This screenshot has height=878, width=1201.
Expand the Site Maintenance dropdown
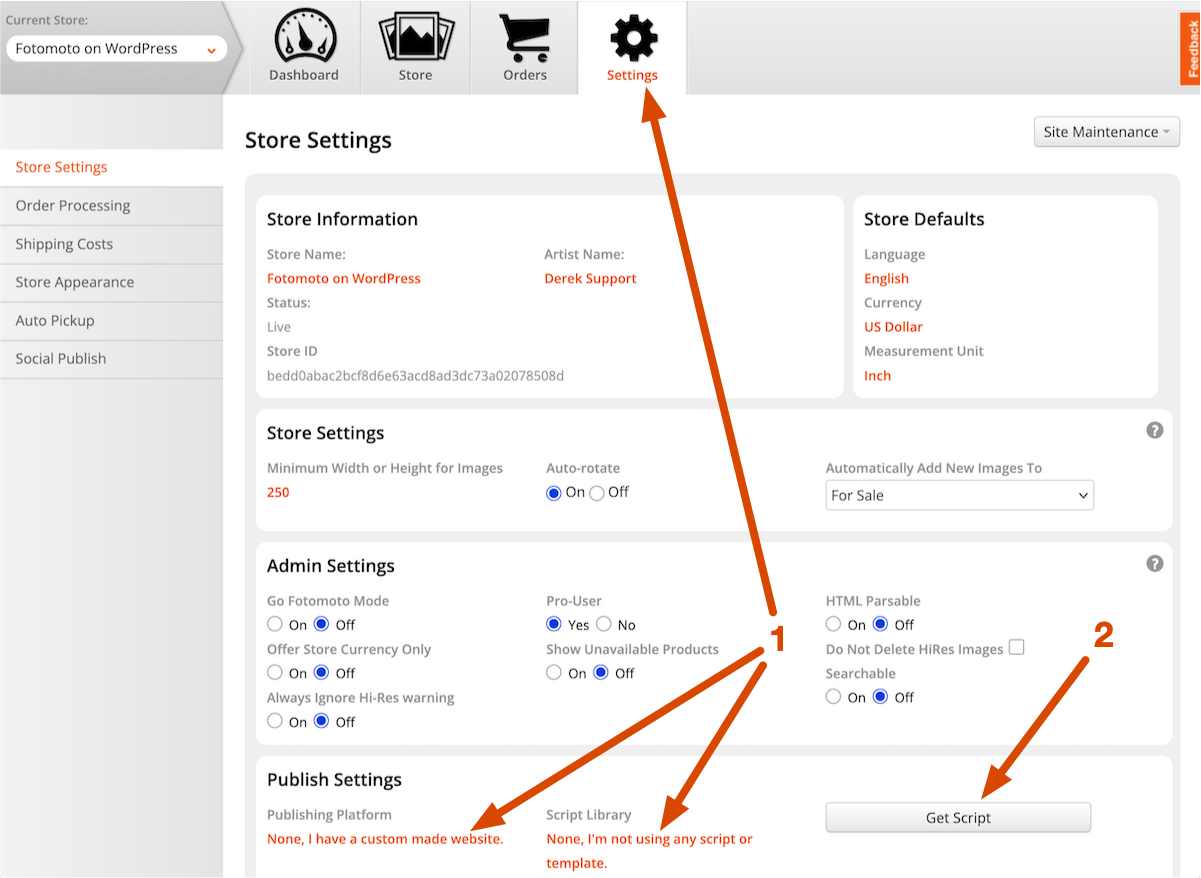pos(1107,132)
